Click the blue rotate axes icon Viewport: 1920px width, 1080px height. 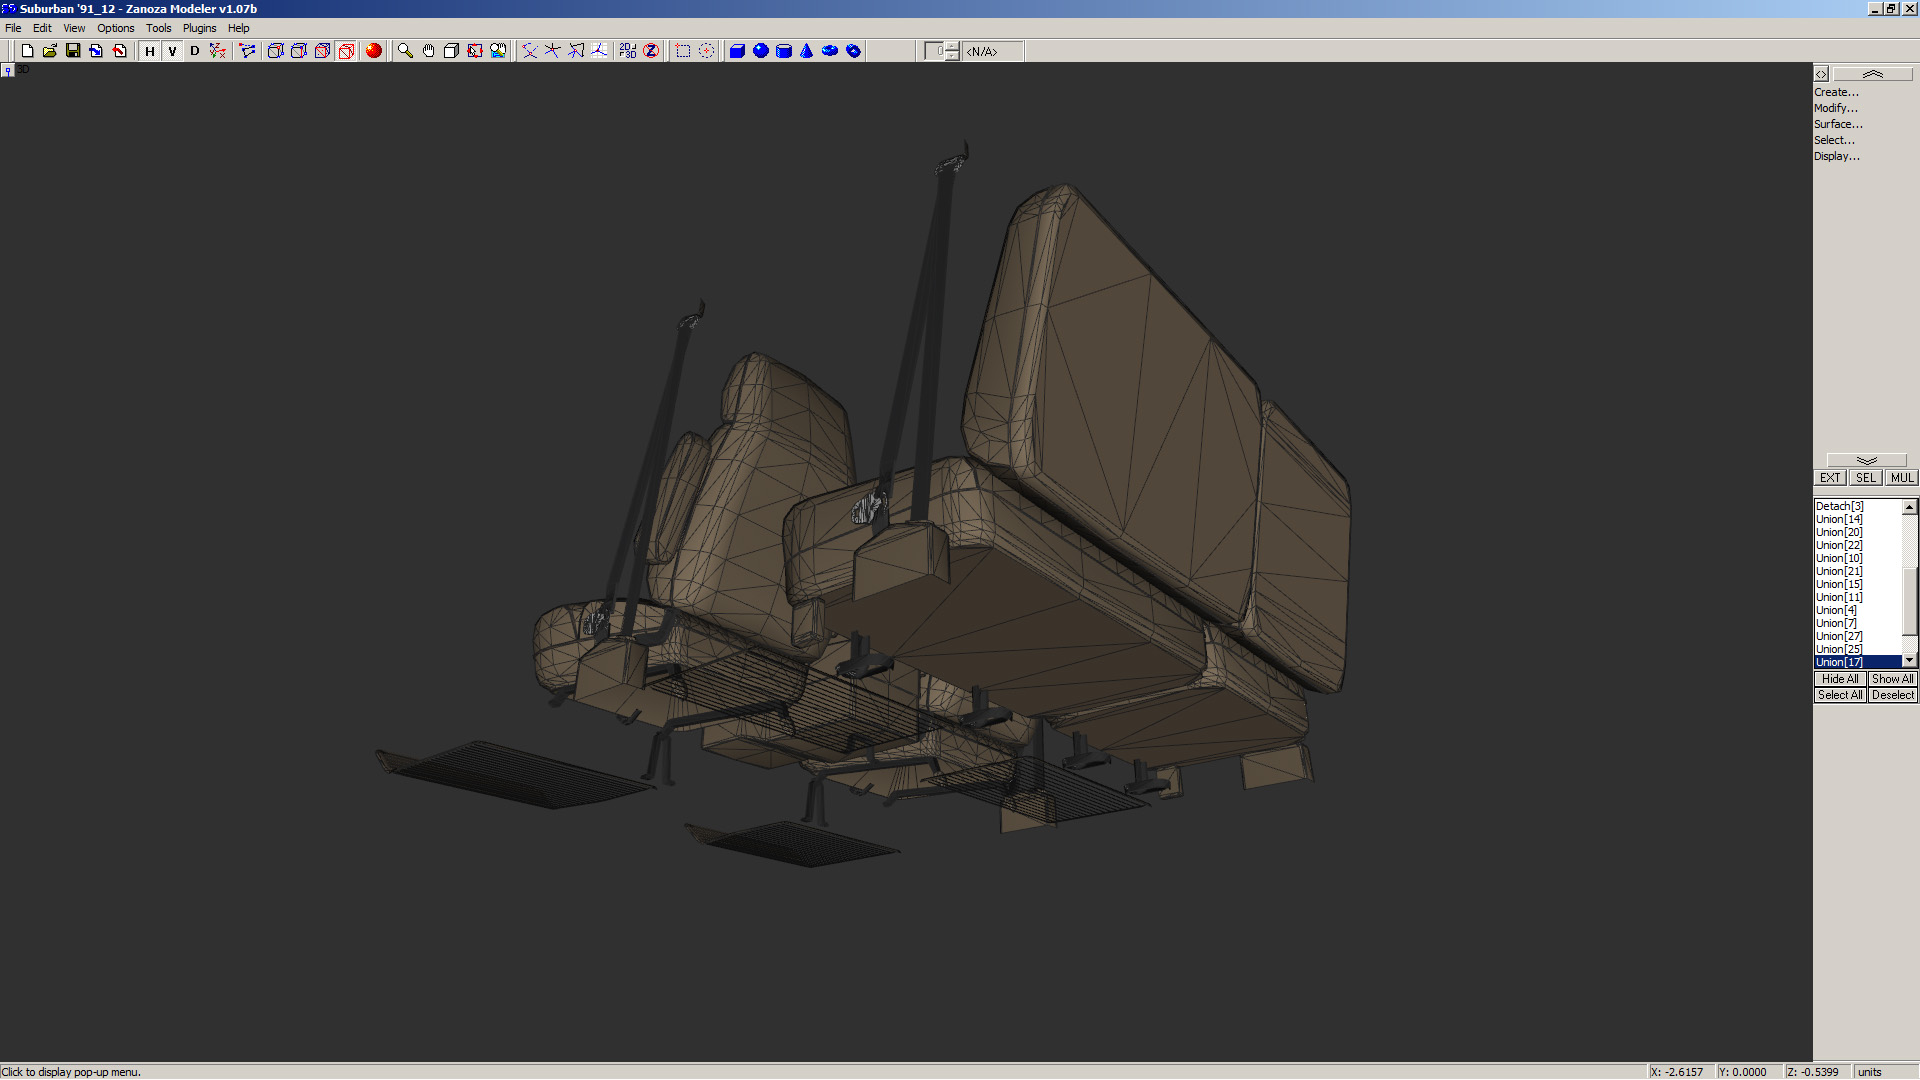[576, 51]
